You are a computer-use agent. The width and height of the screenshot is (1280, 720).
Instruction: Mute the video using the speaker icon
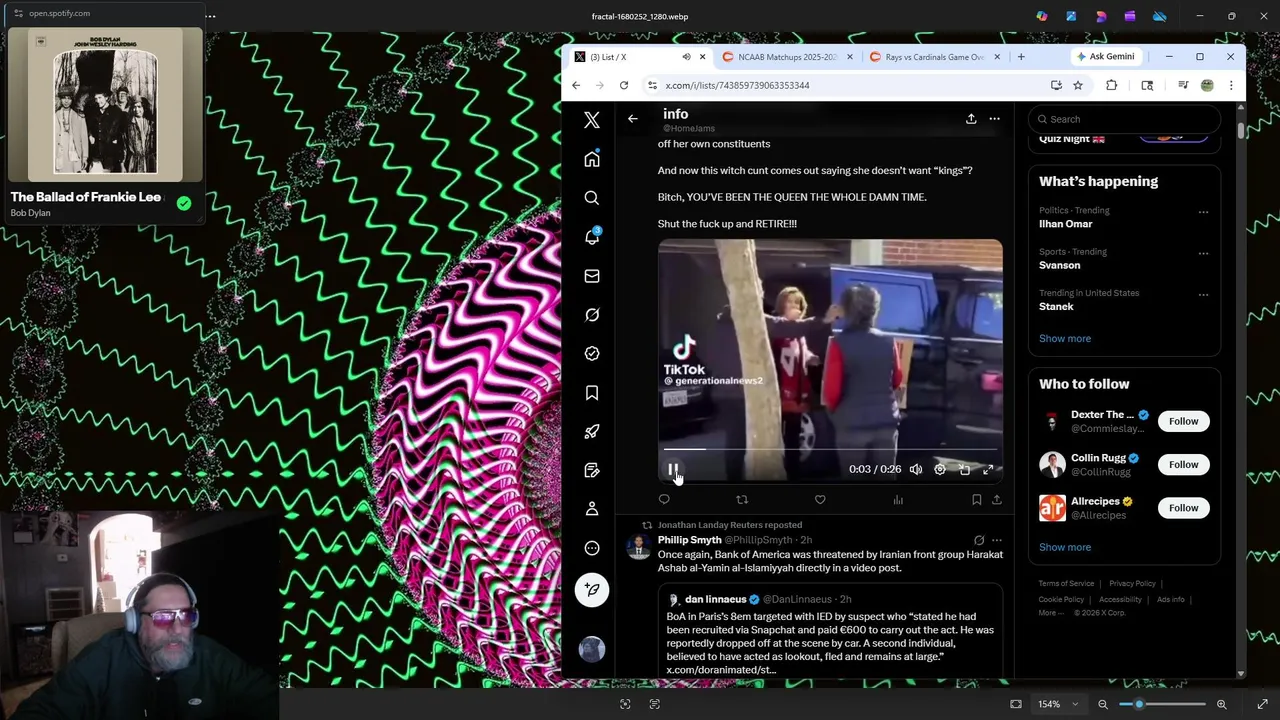pos(915,469)
